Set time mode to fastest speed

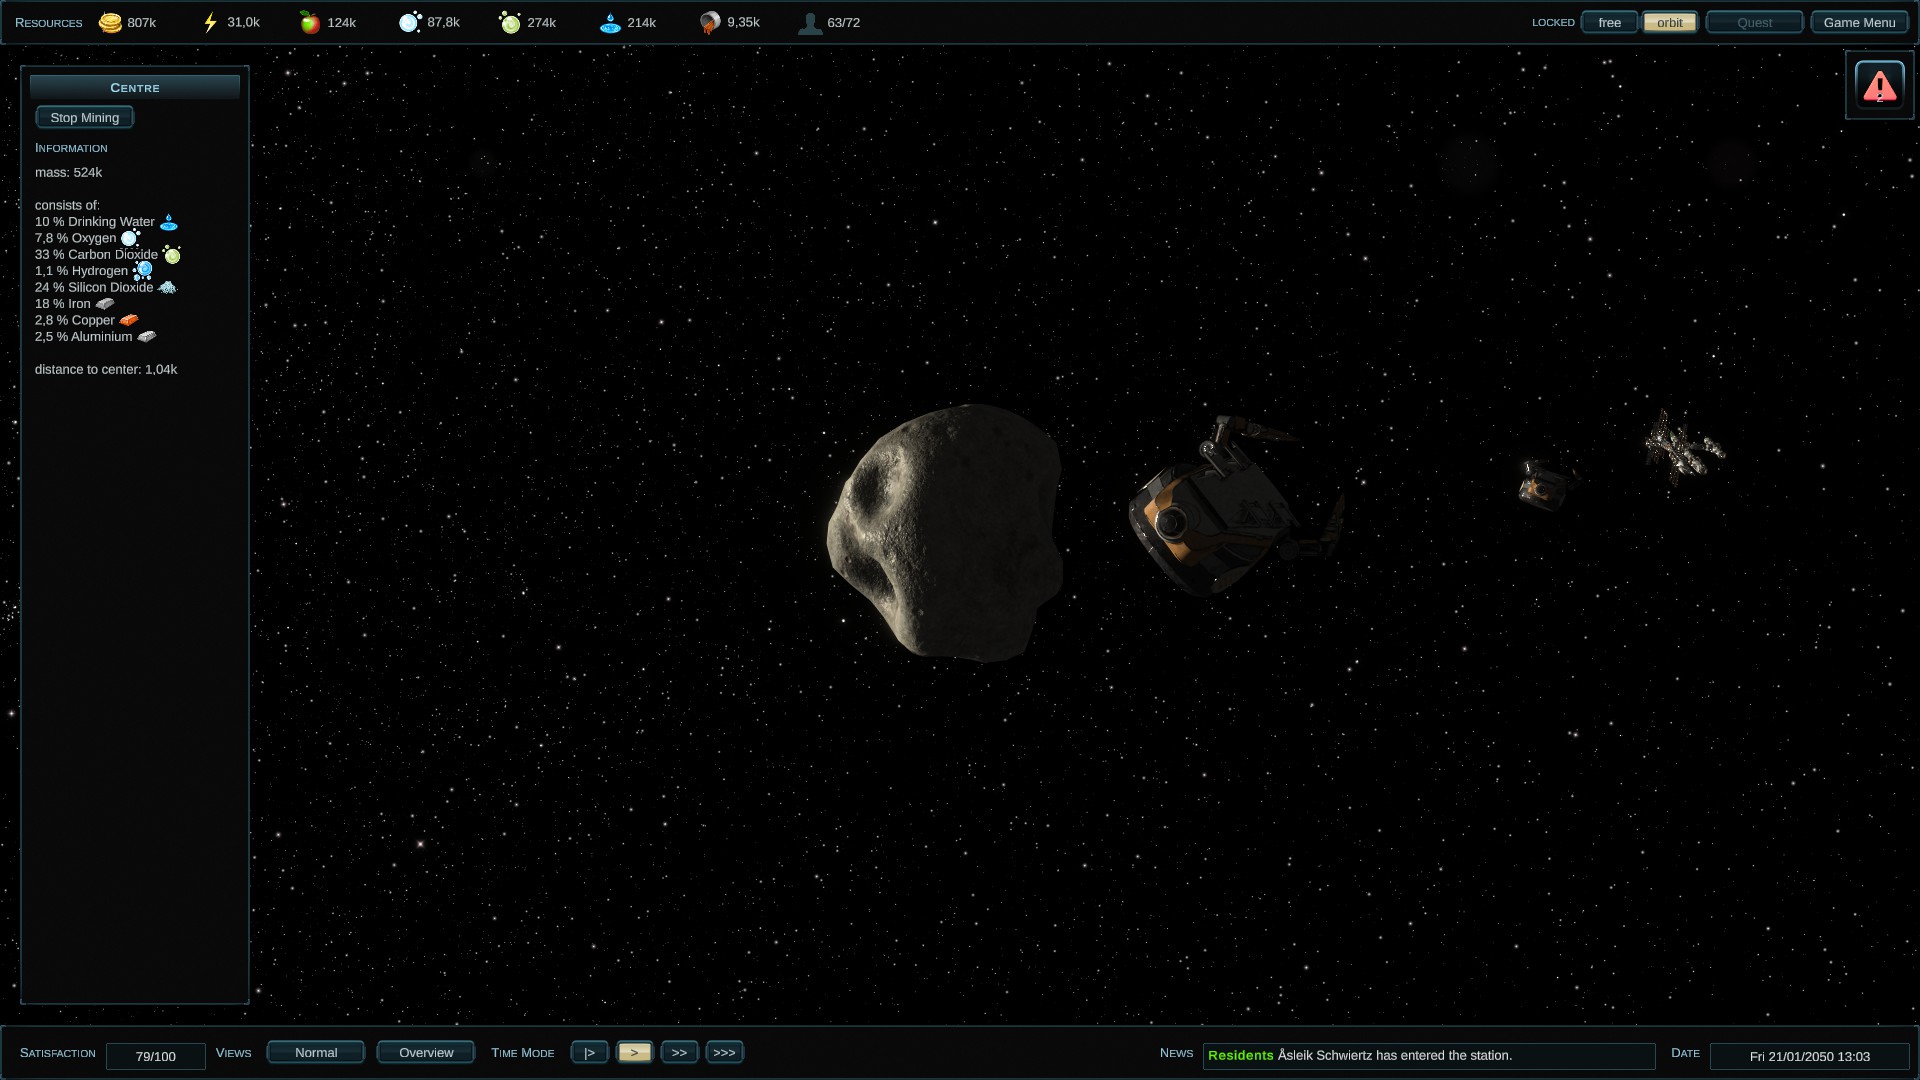tap(724, 1052)
